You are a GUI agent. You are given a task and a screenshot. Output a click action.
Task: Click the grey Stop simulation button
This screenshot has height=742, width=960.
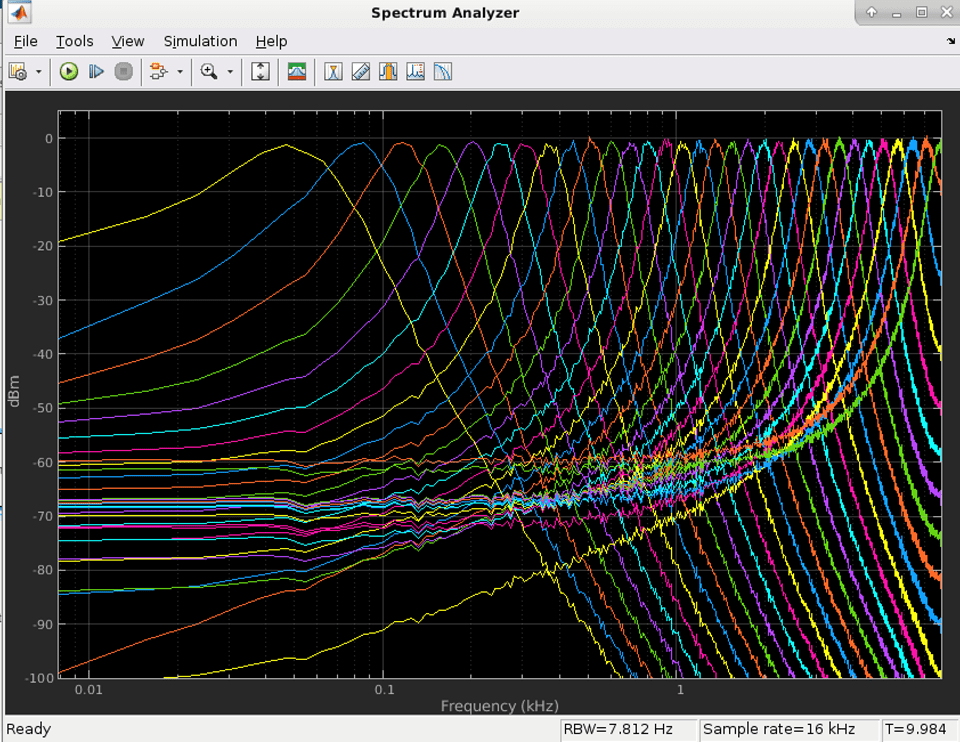[124, 72]
